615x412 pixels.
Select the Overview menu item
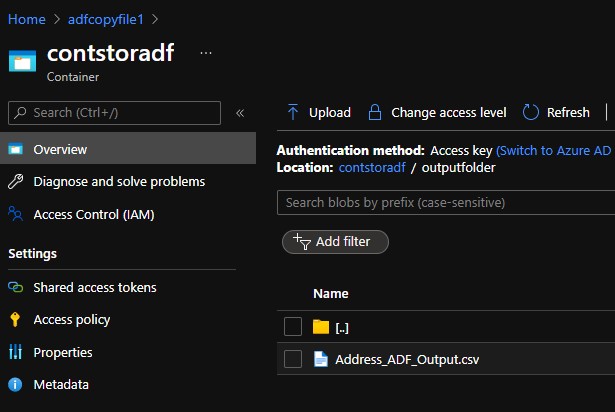click(x=128, y=148)
